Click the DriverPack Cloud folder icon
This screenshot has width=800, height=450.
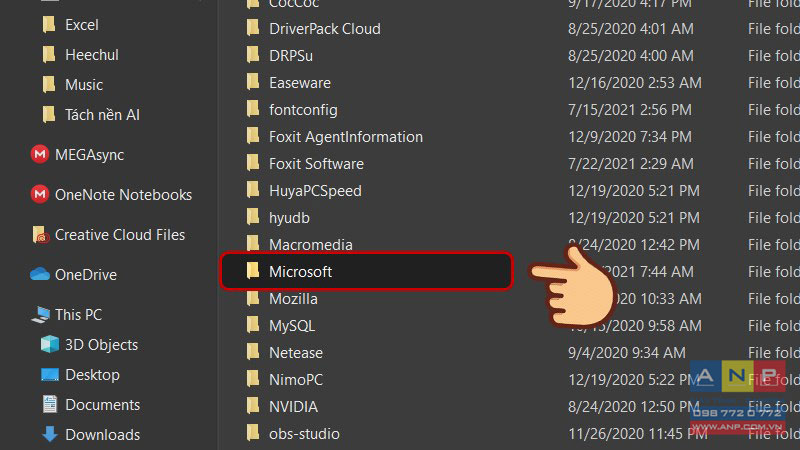pos(253,28)
